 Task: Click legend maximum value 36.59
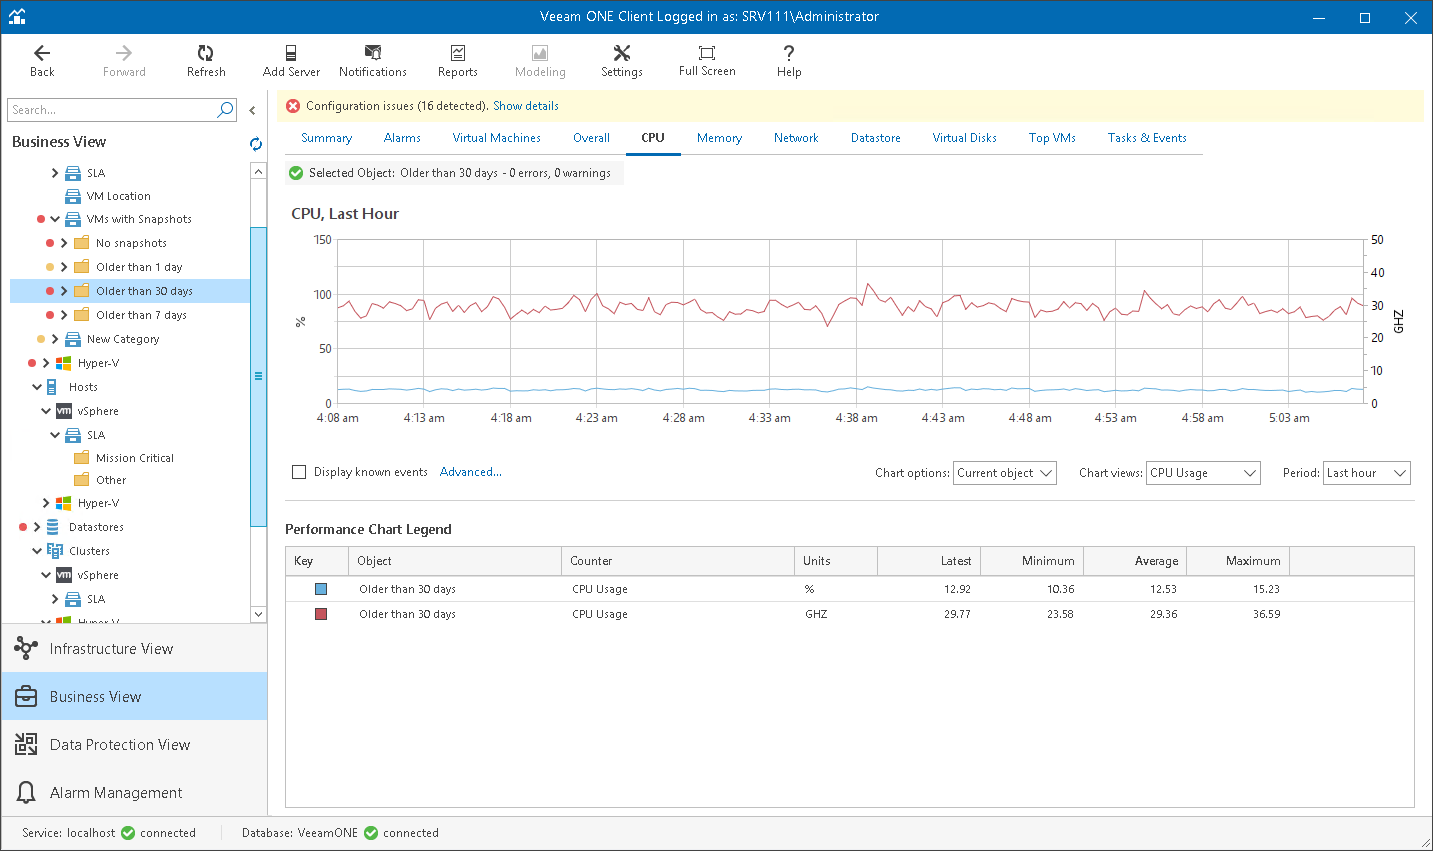1266,614
